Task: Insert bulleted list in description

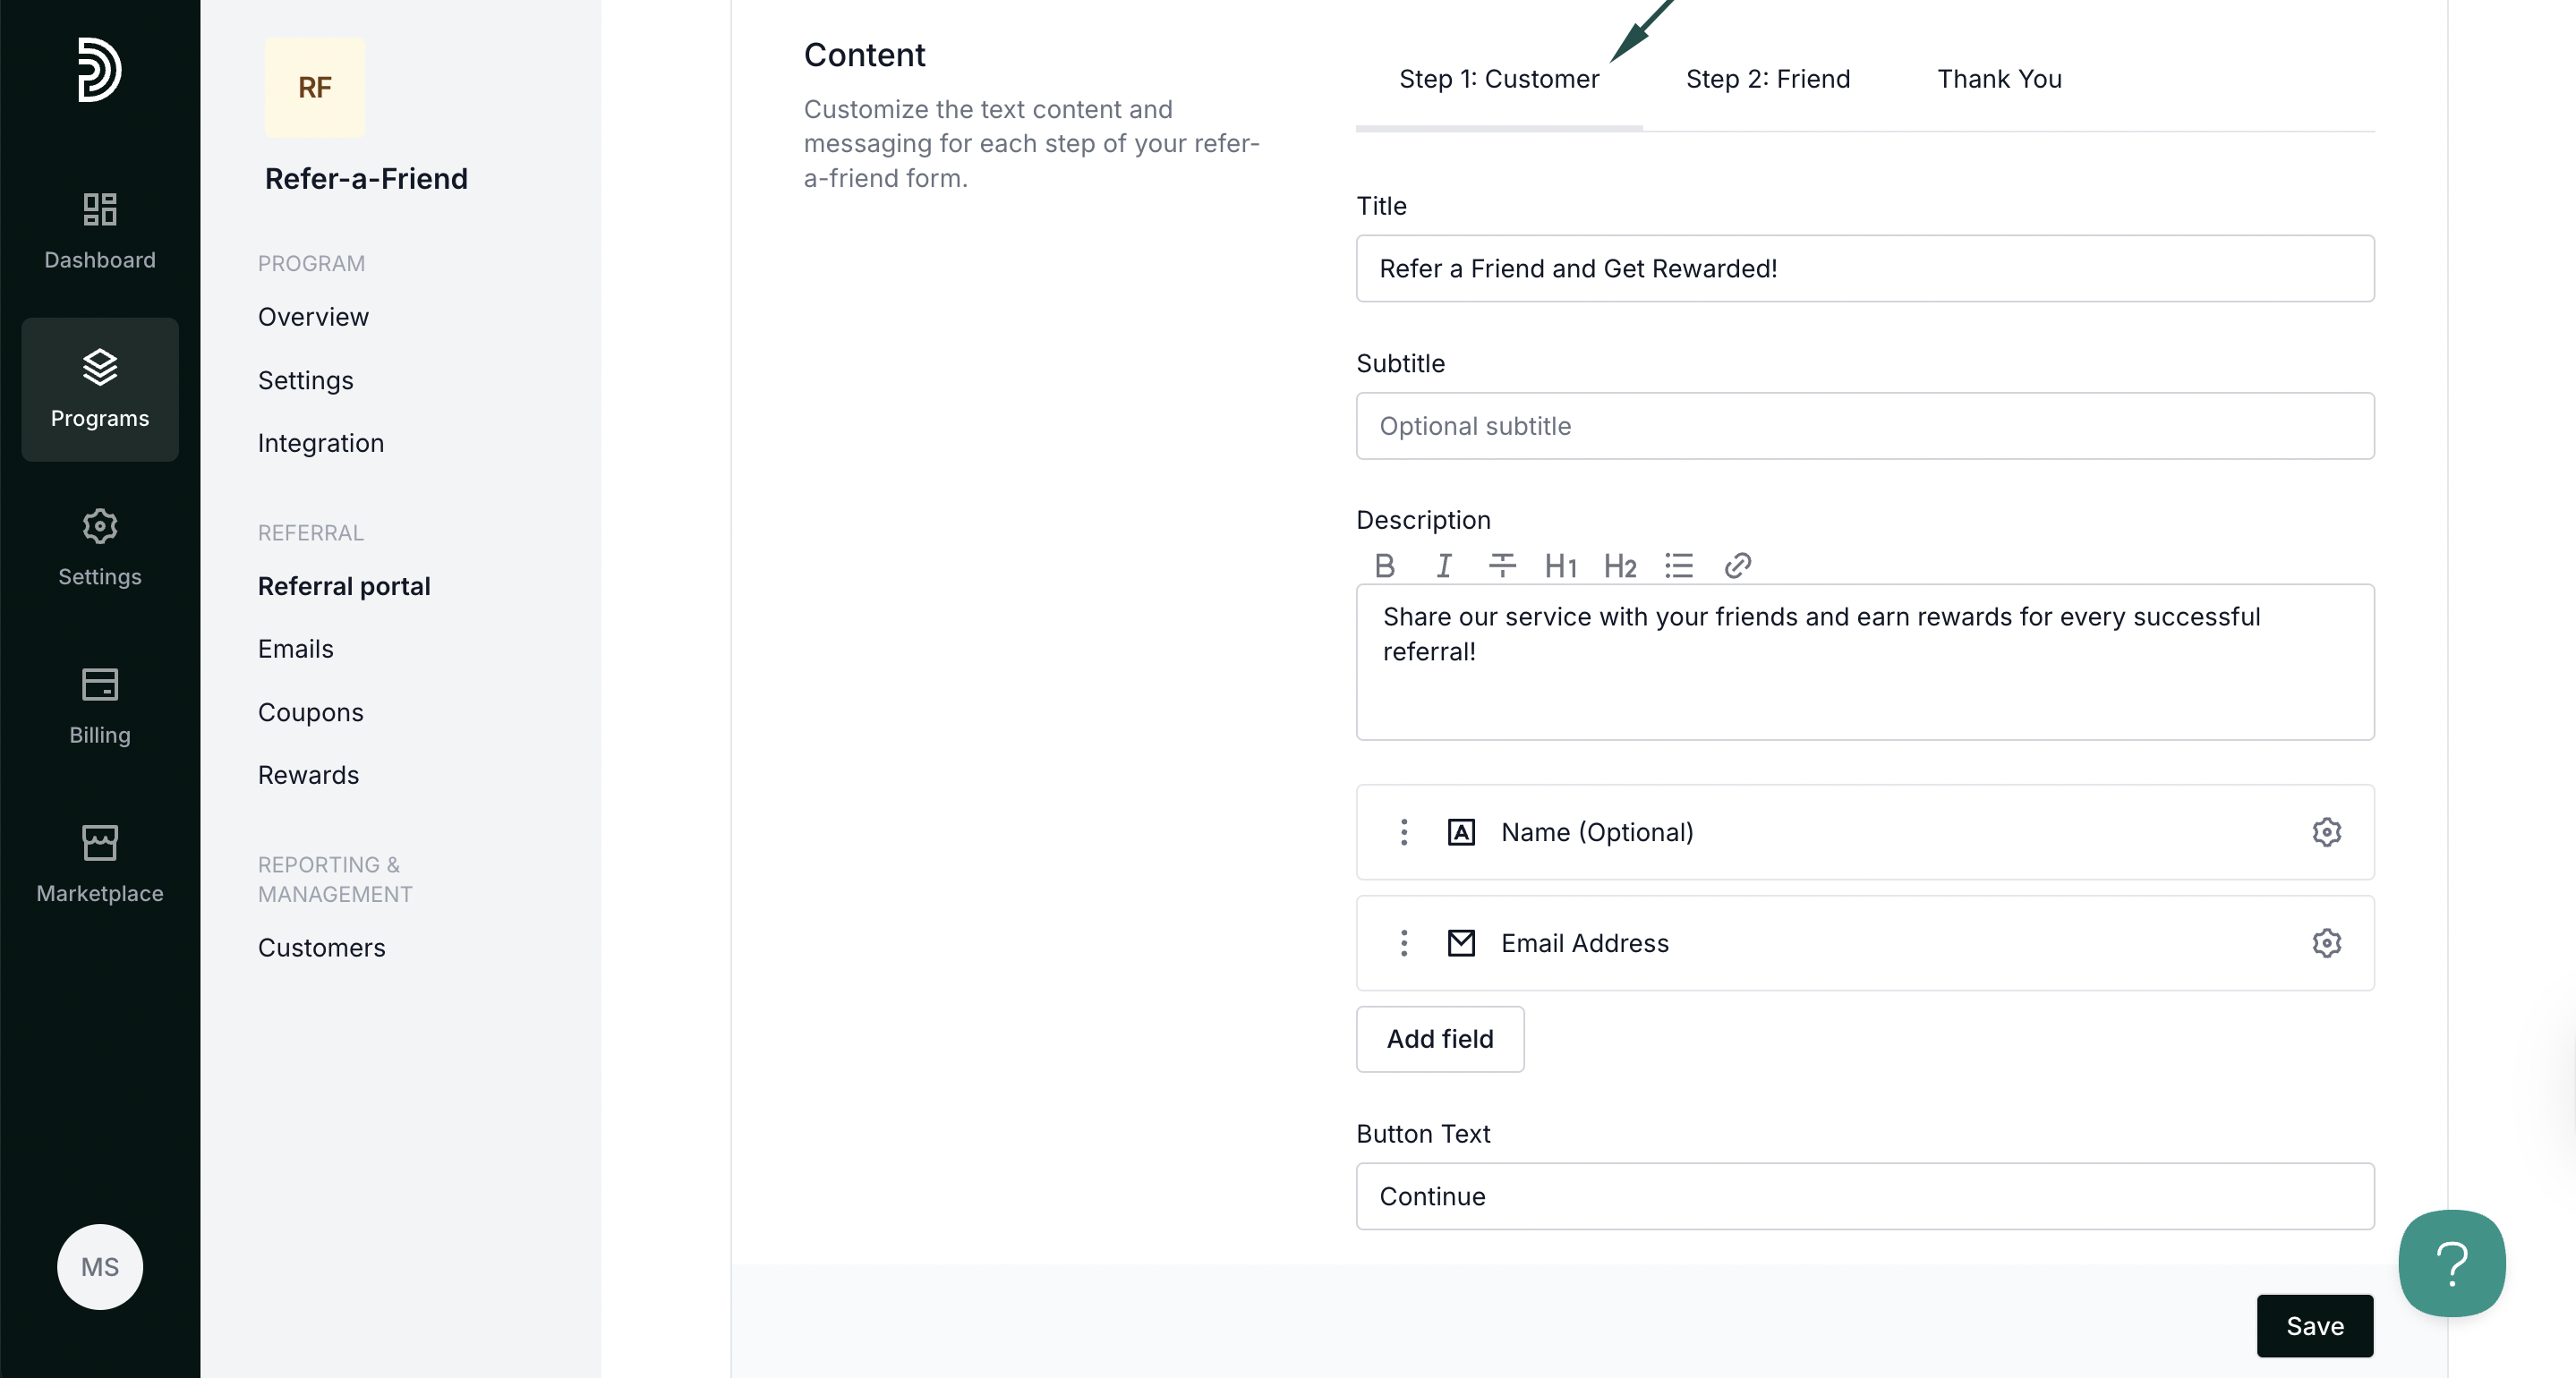Action: (1678, 566)
